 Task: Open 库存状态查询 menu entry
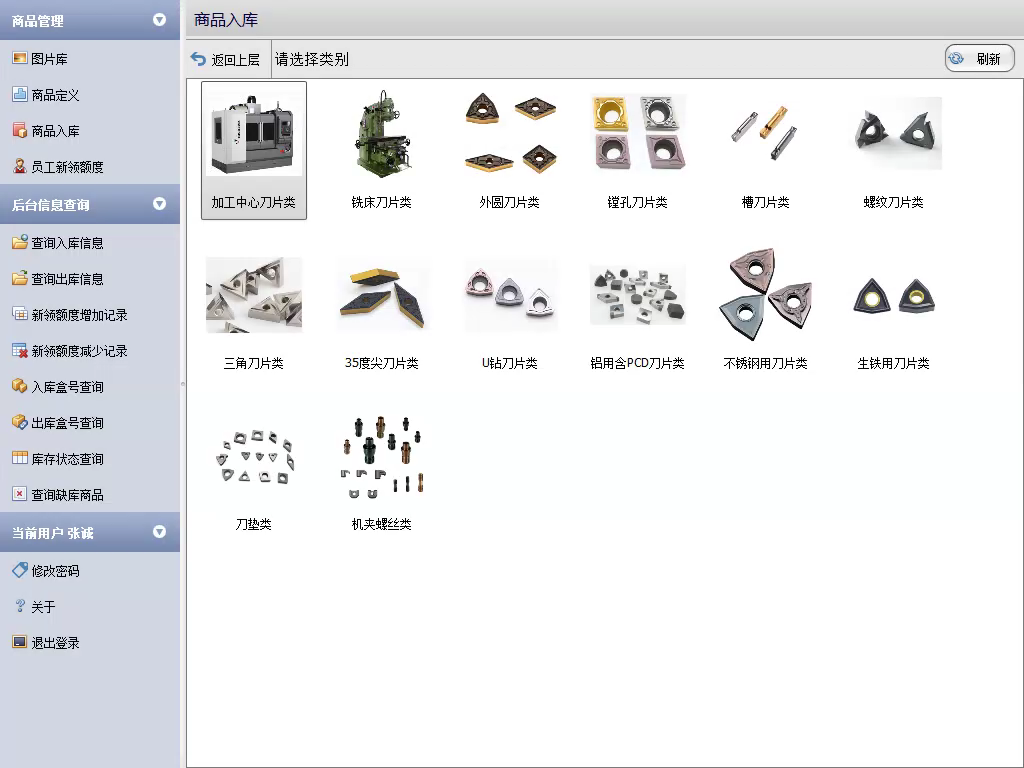tap(67, 458)
